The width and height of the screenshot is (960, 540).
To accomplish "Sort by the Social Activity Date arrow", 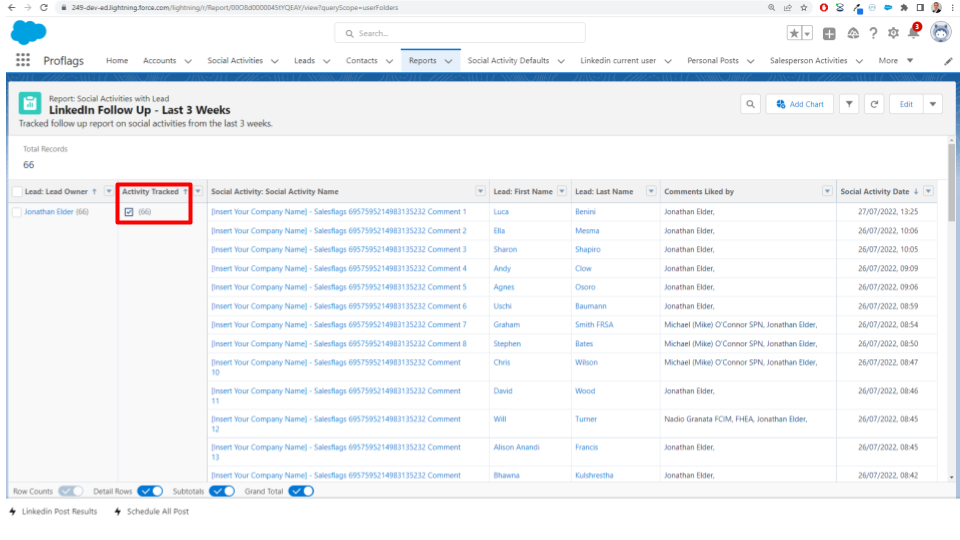I will point(916,192).
